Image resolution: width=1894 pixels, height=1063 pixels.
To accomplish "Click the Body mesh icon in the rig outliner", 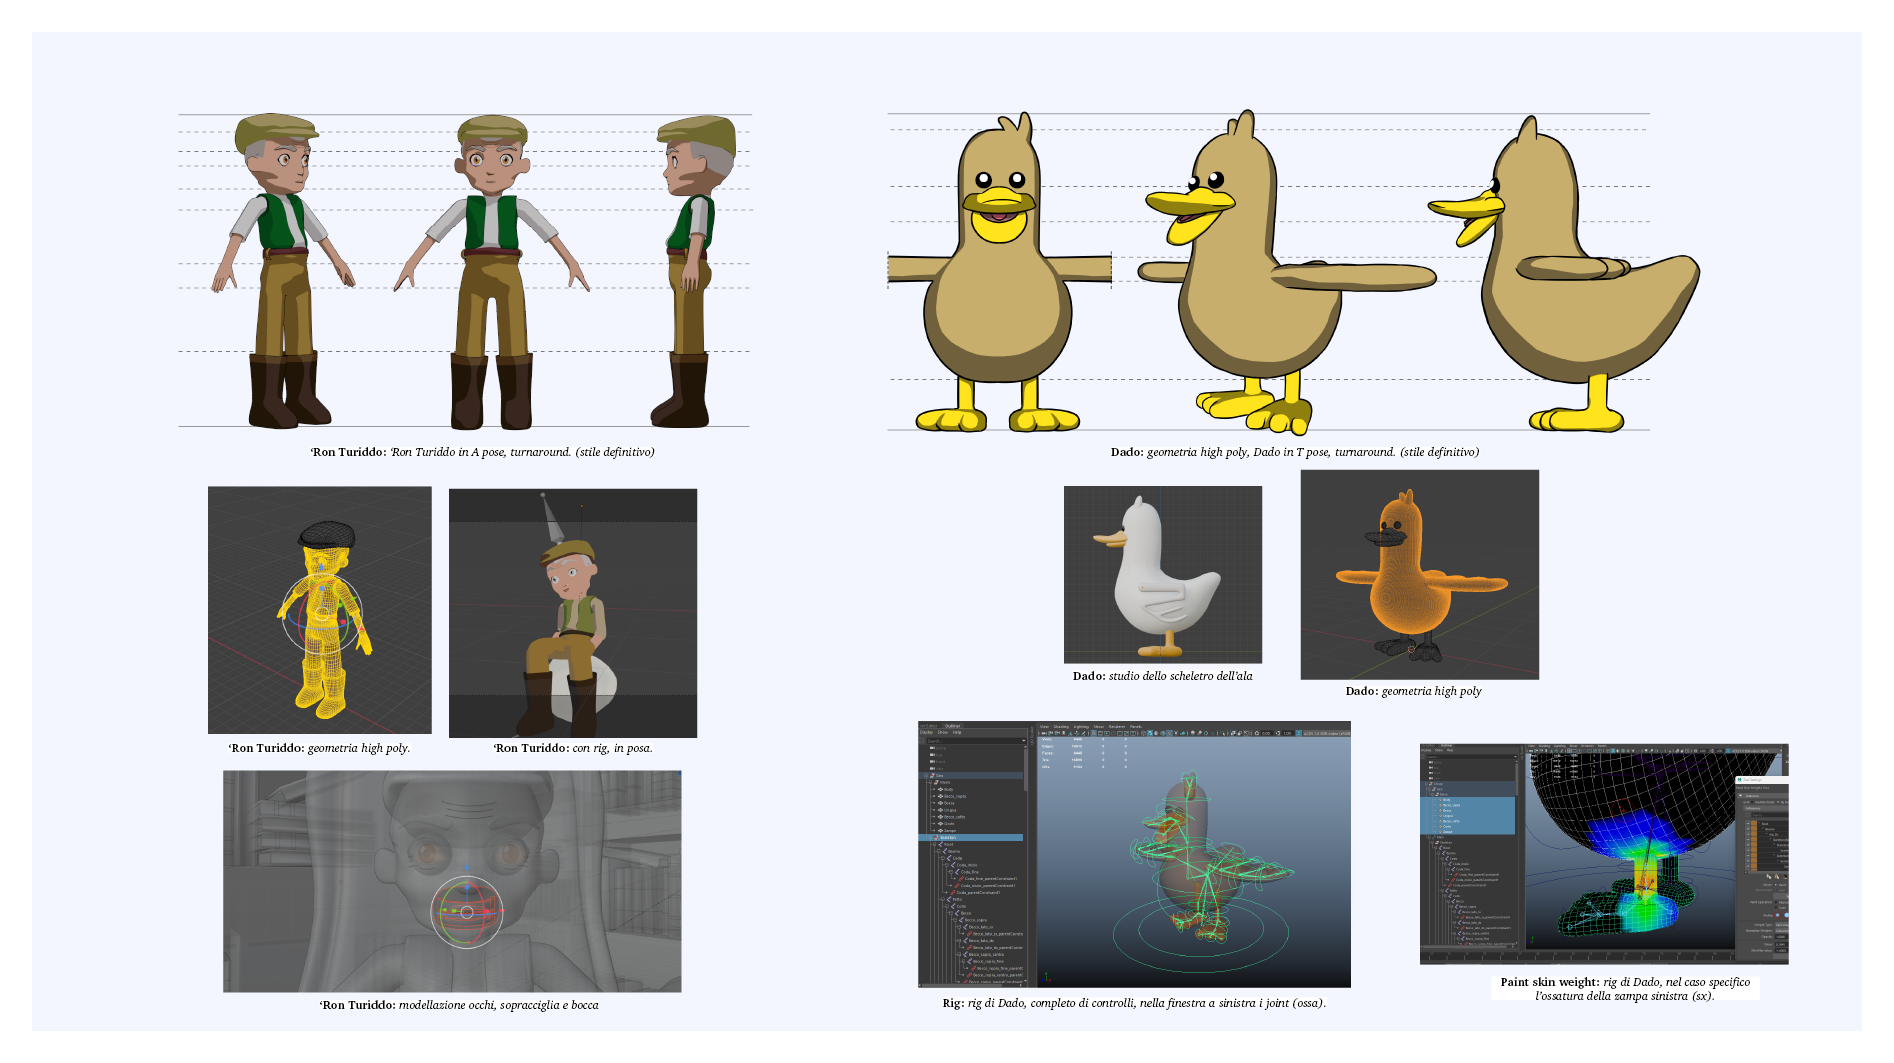I will coord(941,789).
